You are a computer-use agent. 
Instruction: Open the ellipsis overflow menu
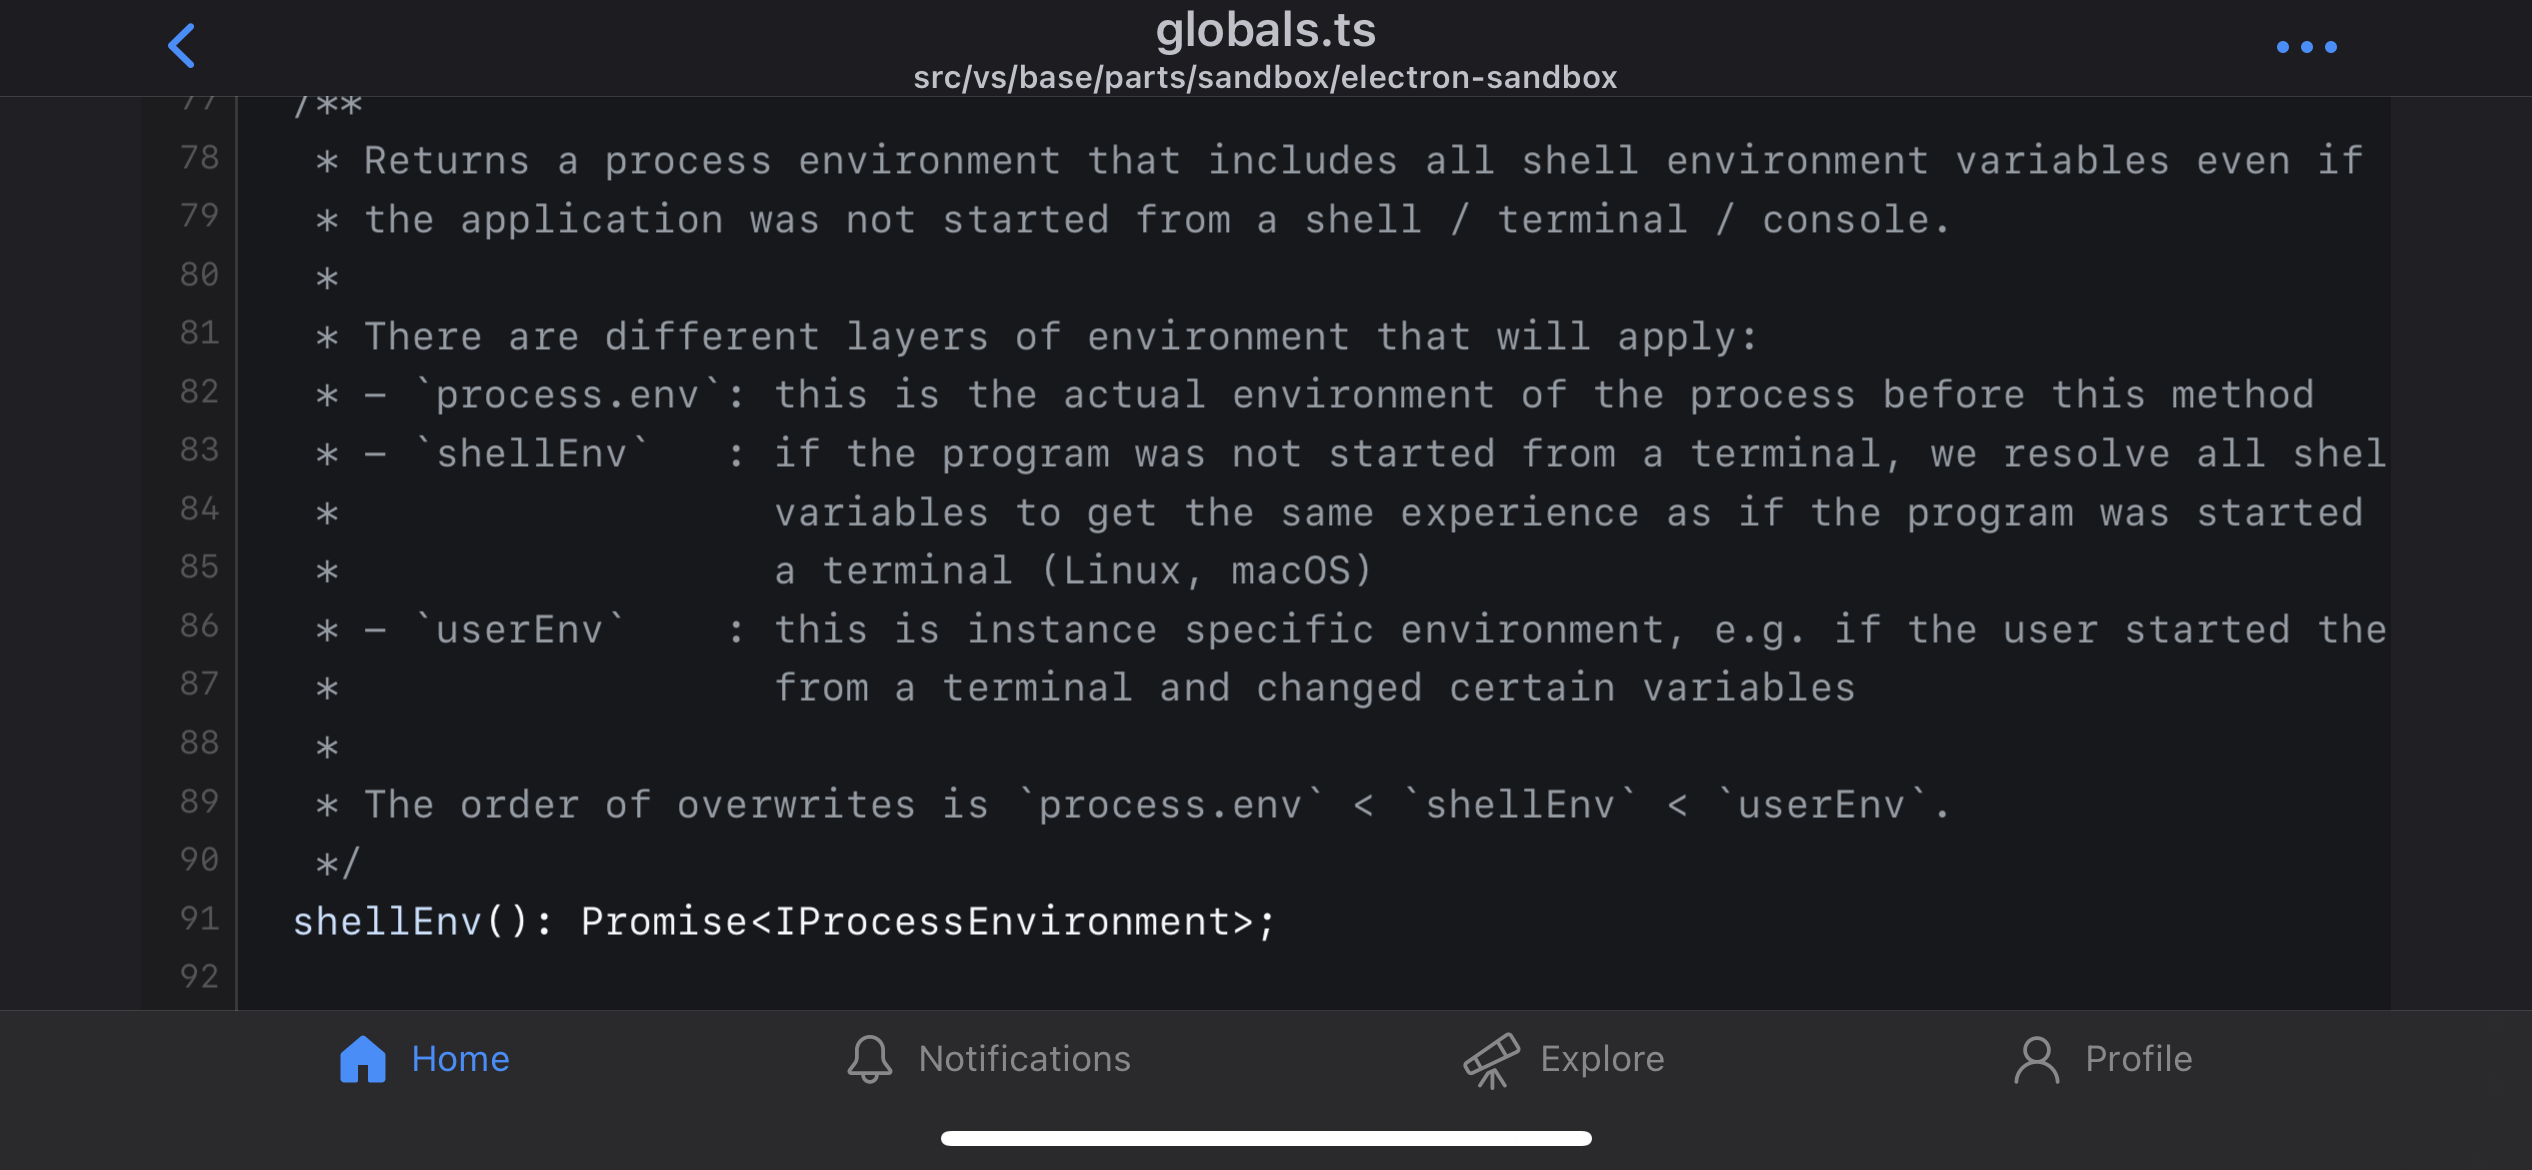[x=2305, y=47]
